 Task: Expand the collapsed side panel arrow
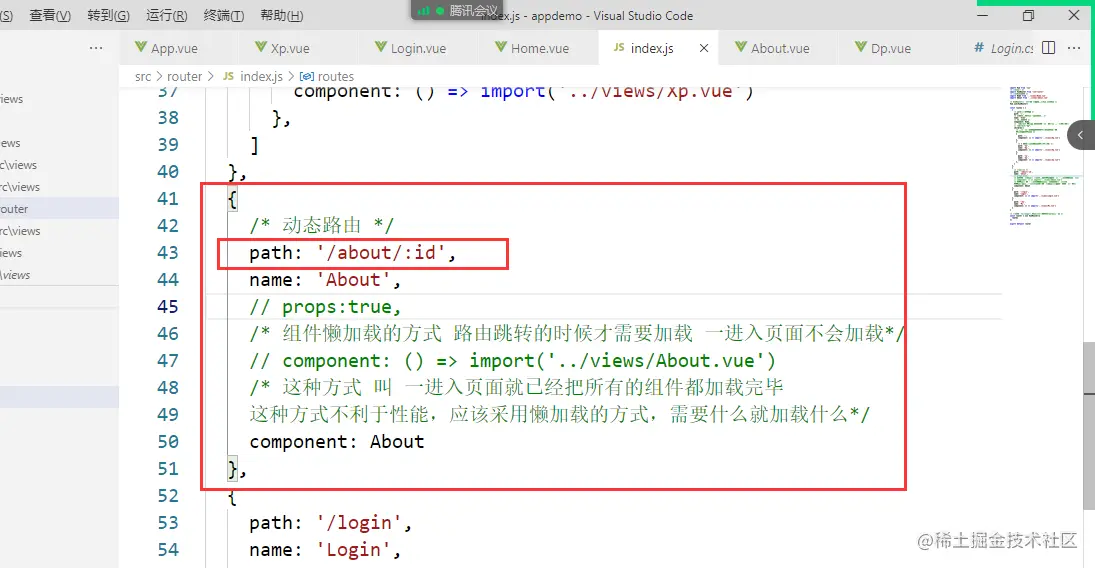pyautogui.click(x=1080, y=135)
